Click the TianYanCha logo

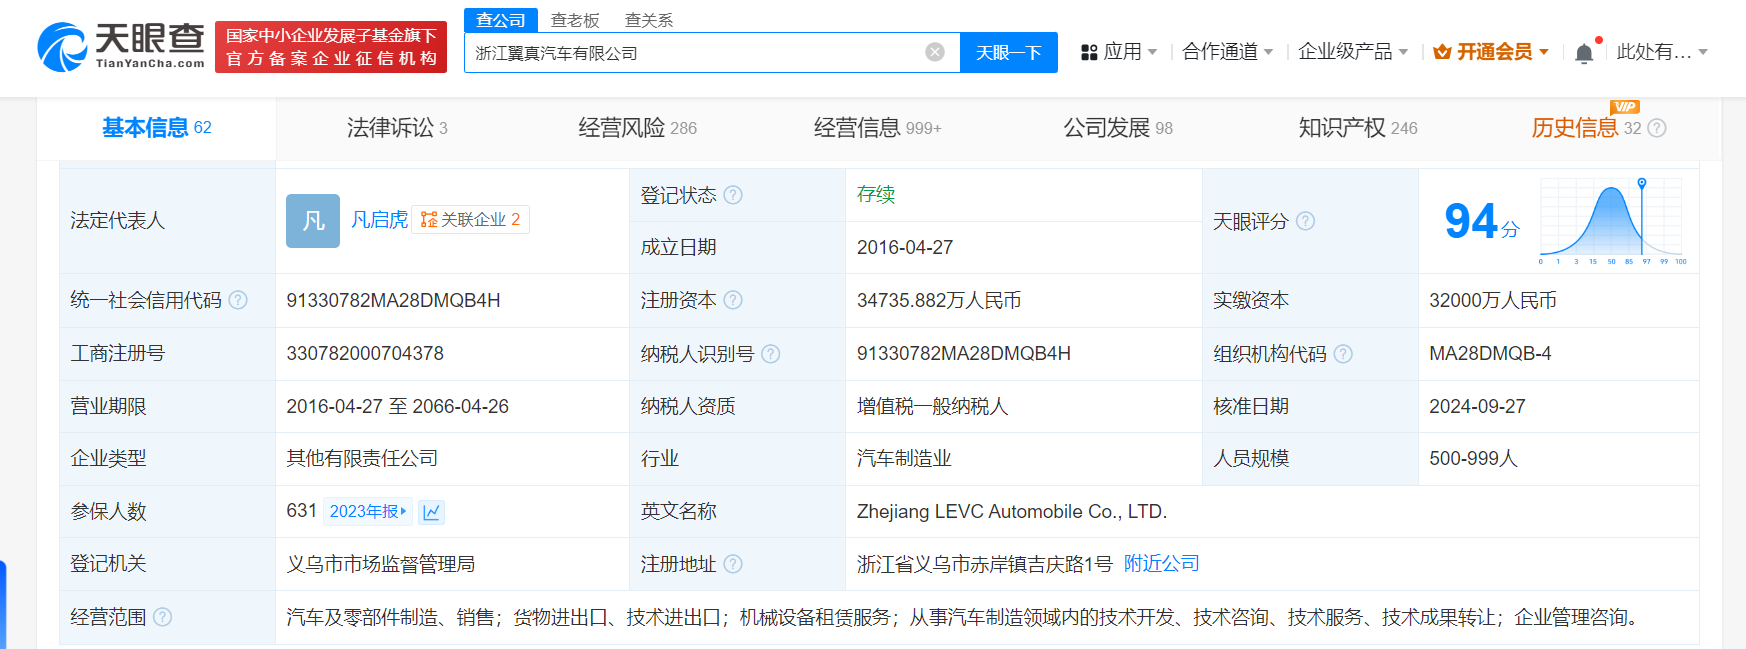[121, 47]
